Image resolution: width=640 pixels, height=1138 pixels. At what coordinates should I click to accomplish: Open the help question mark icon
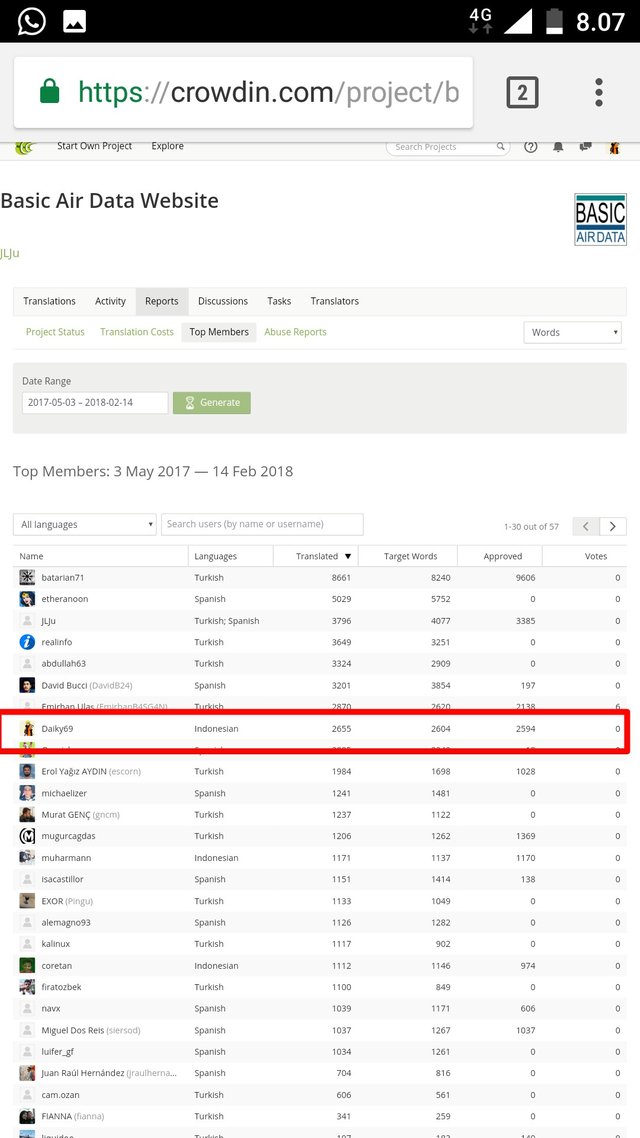531,147
